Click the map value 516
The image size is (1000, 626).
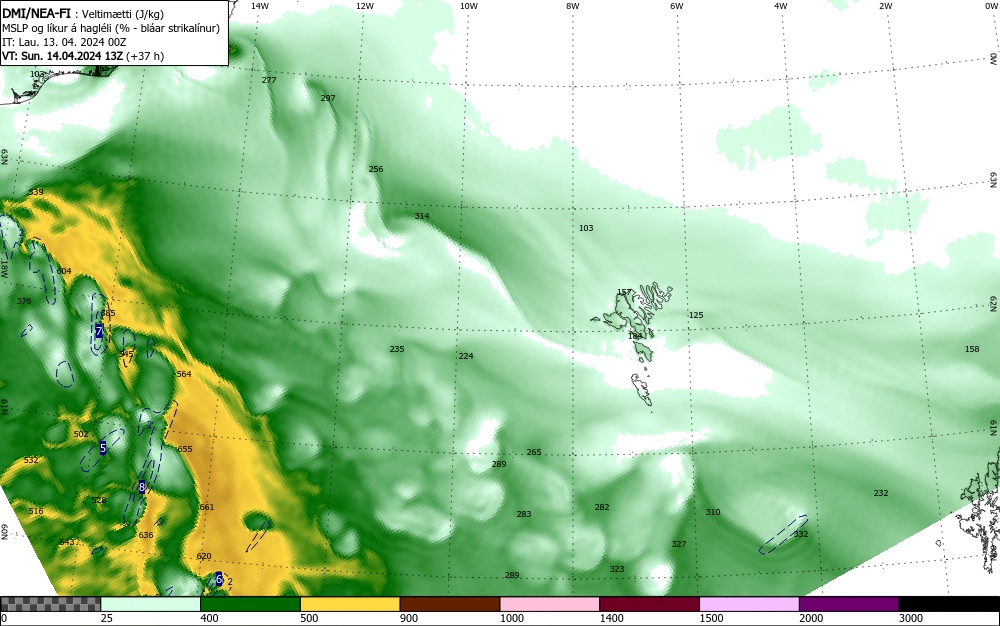point(36,511)
